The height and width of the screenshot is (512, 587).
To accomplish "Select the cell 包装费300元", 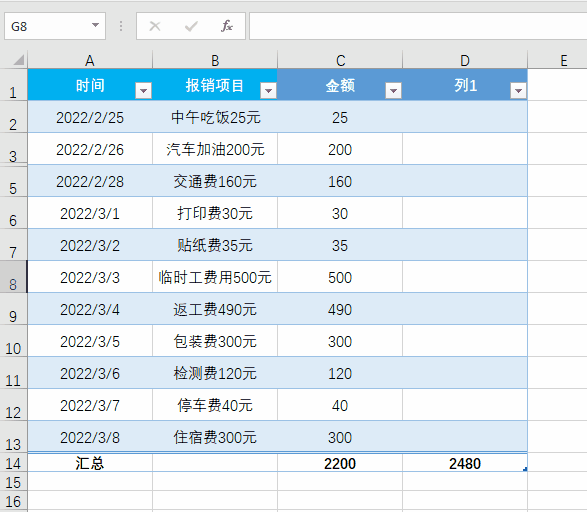I will tap(215, 341).
